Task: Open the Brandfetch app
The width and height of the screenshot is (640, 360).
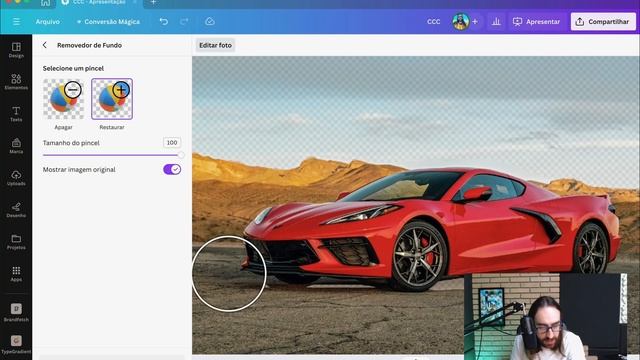Action: click(16, 312)
